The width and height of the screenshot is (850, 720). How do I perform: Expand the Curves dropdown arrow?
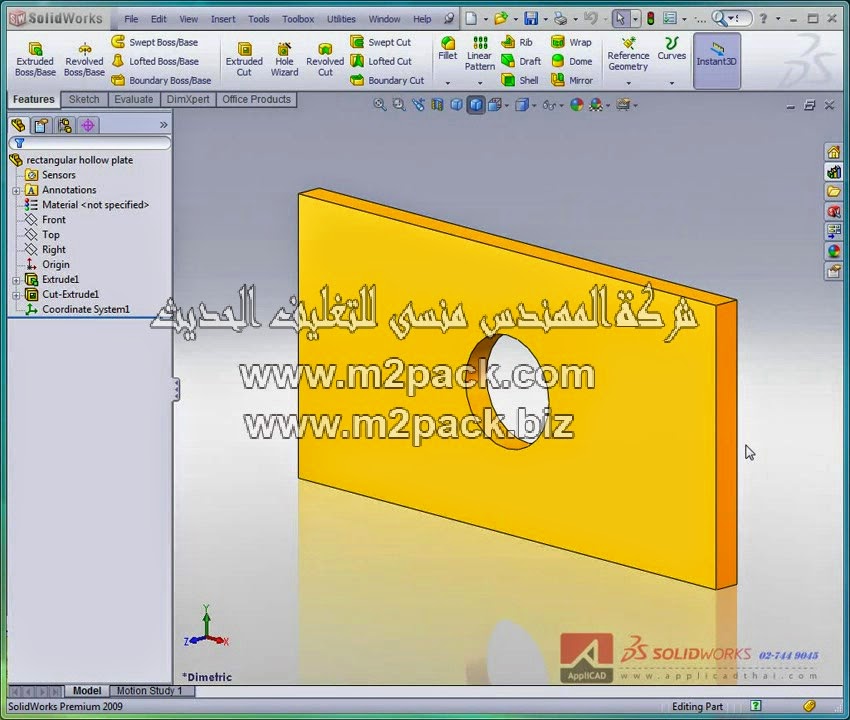point(672,83)
